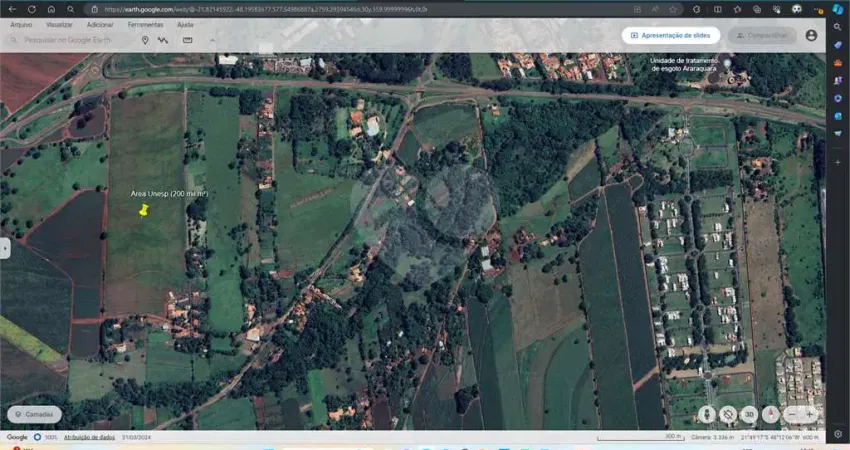Select the Measure distance ruler icon
Viewport: 850px width, 450px height.
(187, 40)
